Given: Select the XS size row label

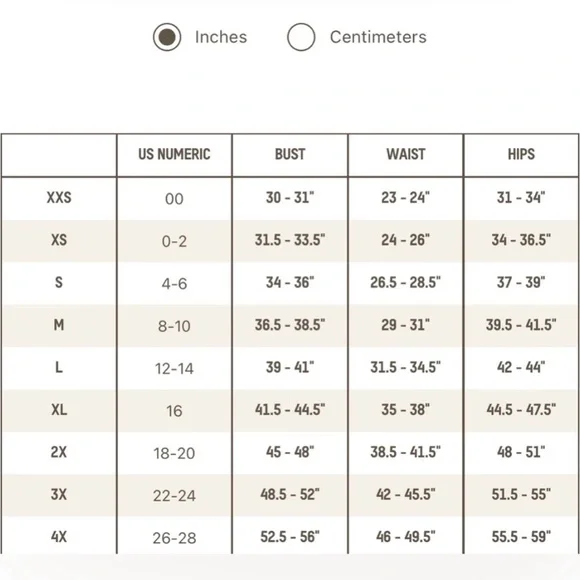Looking at the screenshot, I should point(59,240).
